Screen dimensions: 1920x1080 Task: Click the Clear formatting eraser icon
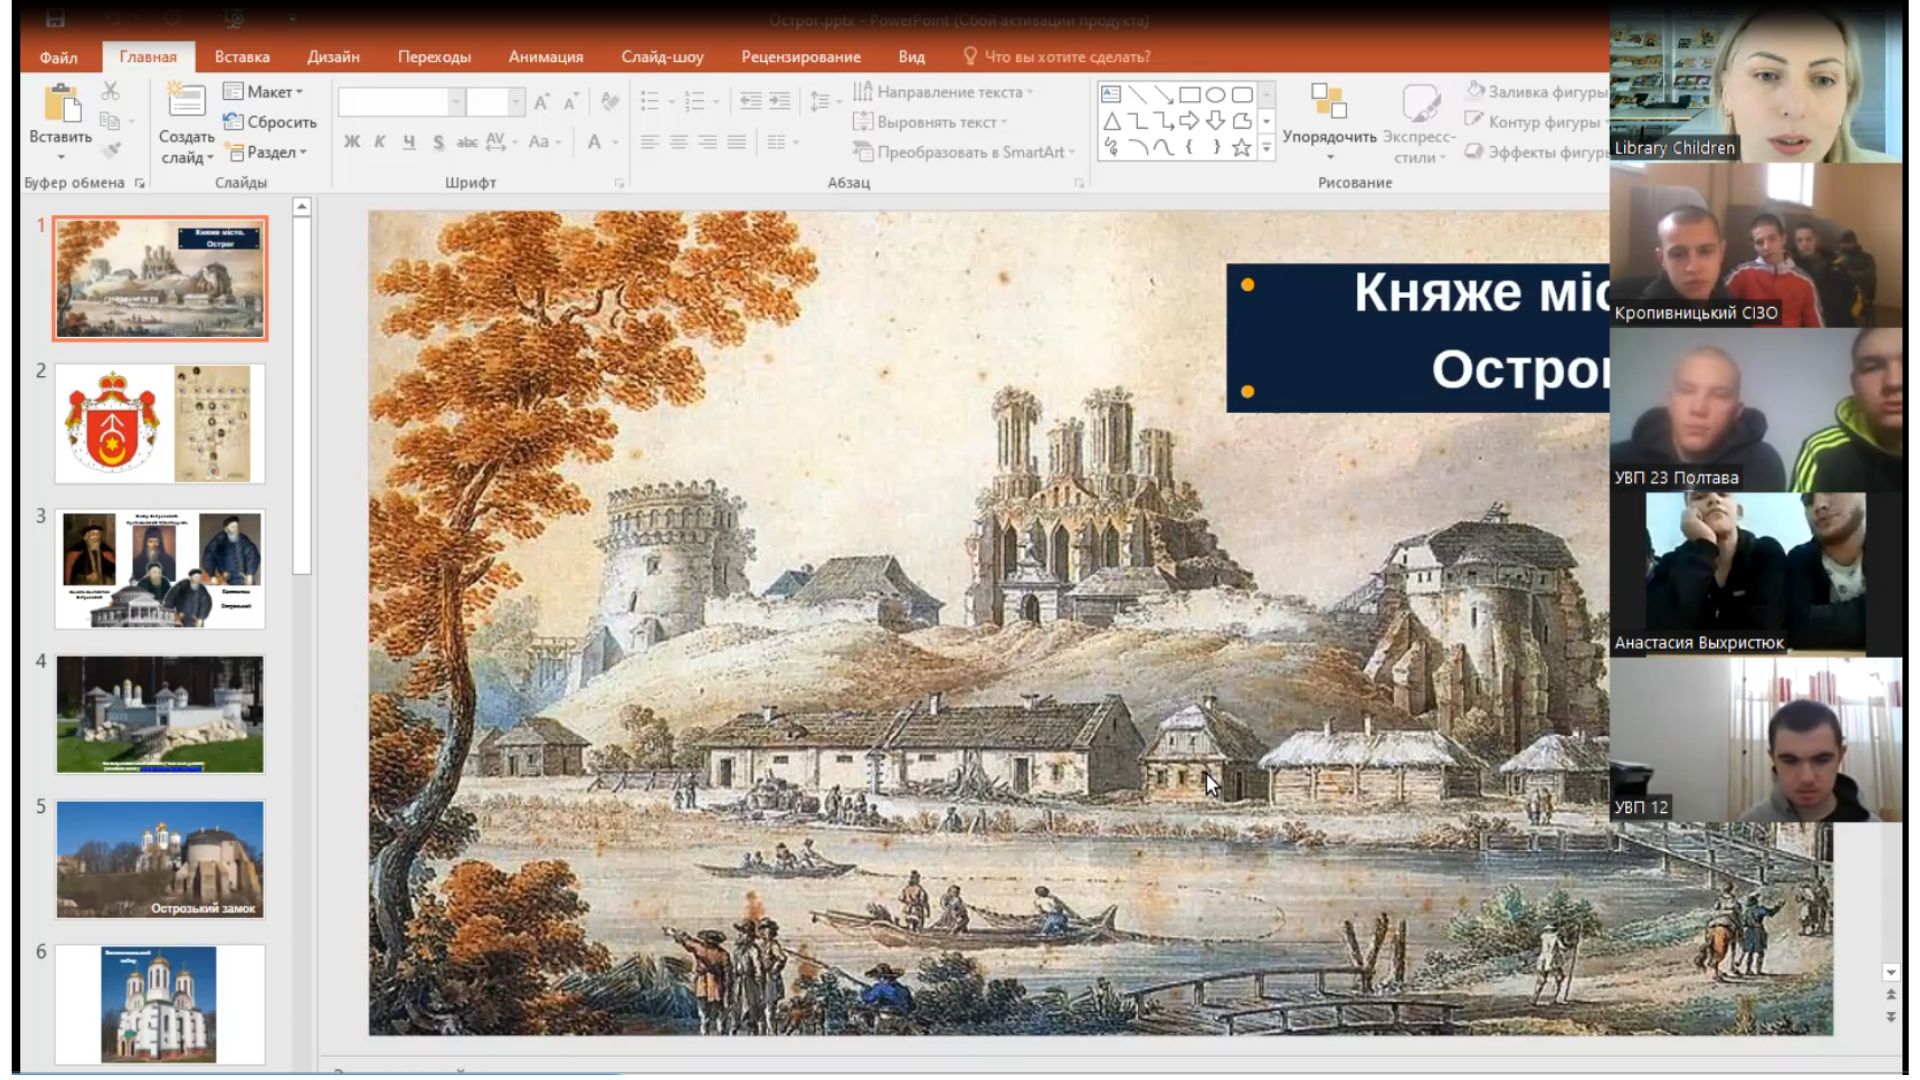[x=610, y=102]
